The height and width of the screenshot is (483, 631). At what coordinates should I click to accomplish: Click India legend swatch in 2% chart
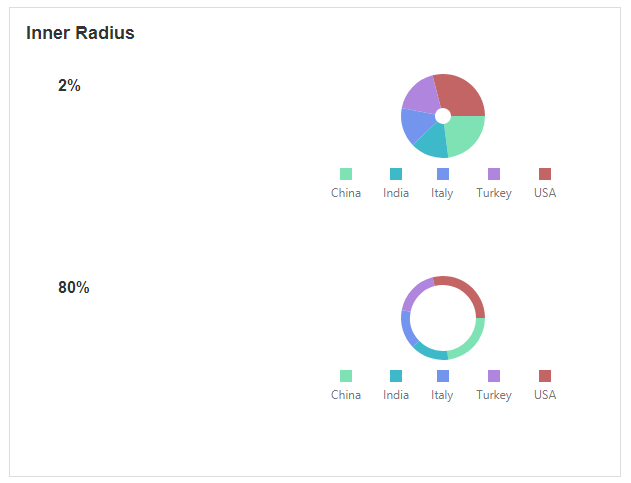pyautogui.click(x=396, y=174)
